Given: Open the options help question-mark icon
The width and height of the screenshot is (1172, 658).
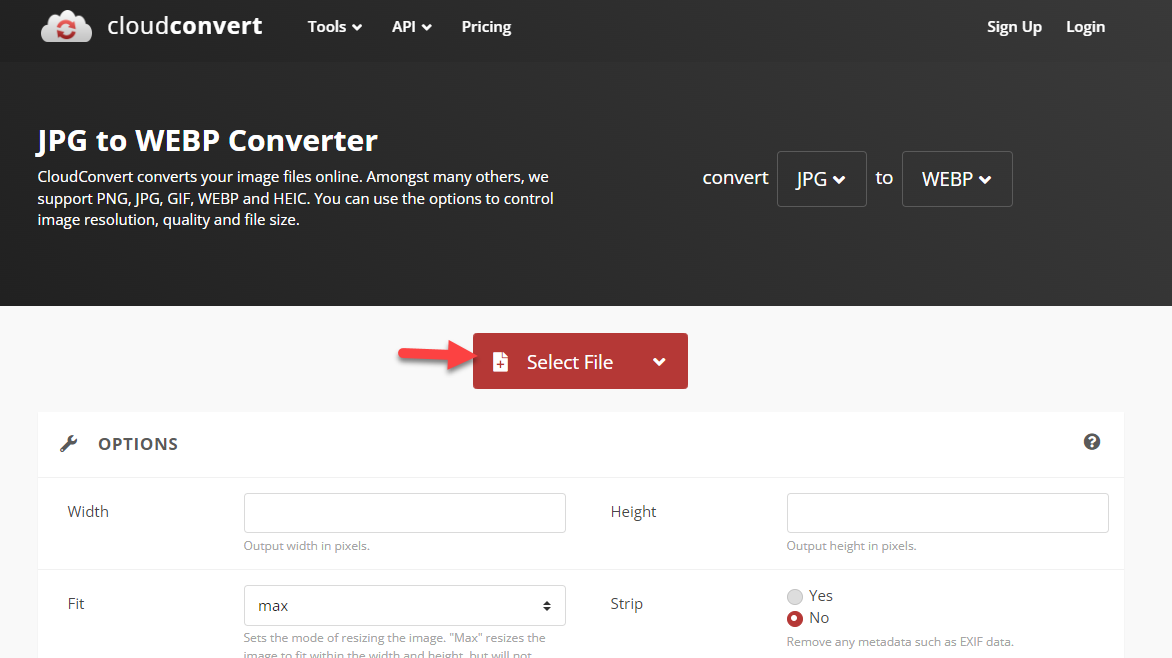Looking at the screenshot, I should [1091, 442].
